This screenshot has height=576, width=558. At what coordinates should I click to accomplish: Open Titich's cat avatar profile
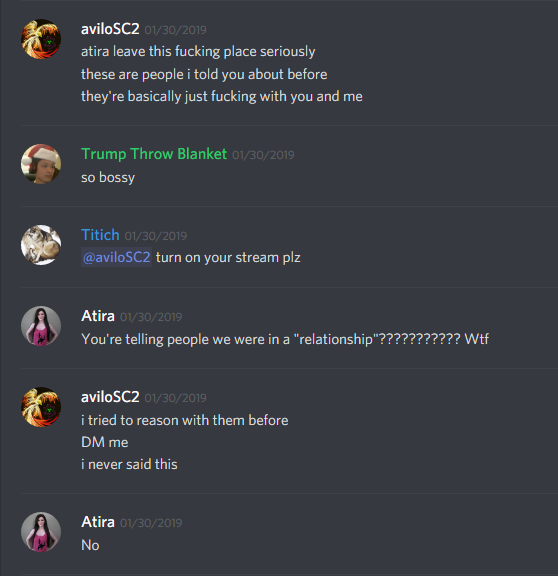point(41,245)
